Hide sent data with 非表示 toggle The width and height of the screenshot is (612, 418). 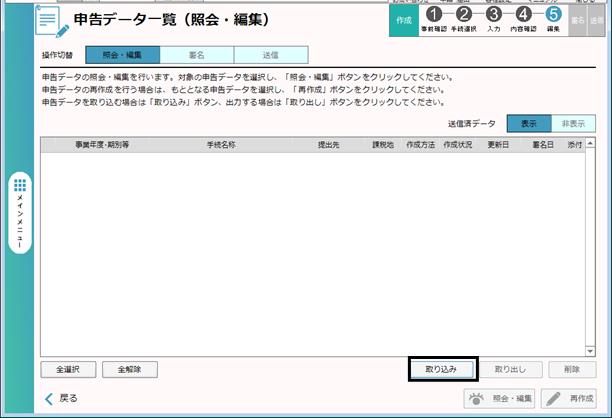pos(573,124)
